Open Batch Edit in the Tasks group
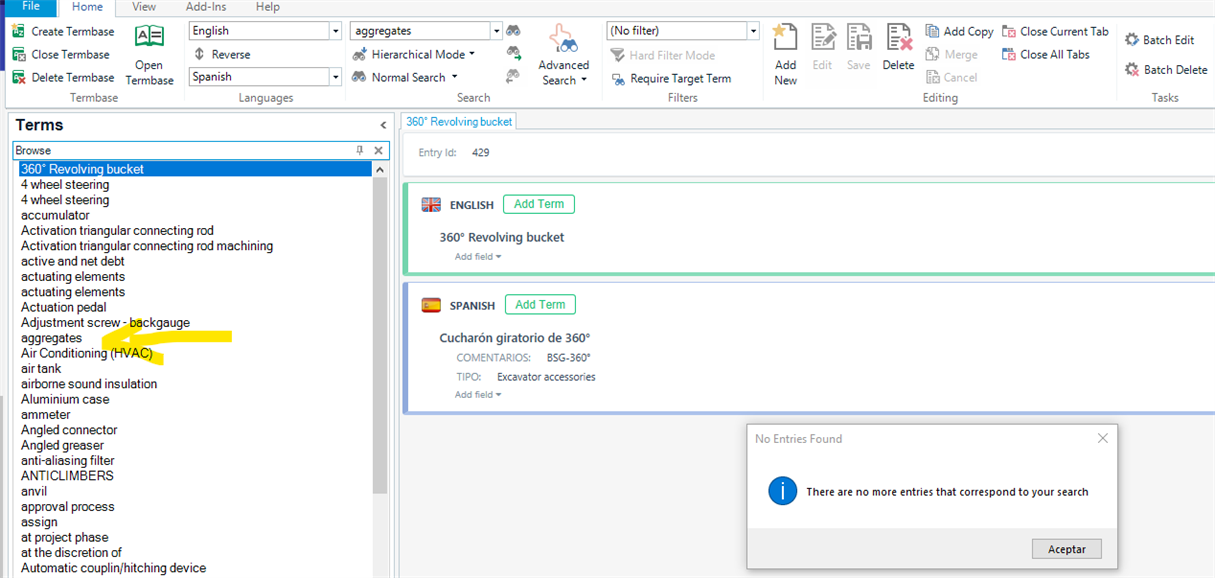This screenshot has width=1215, height=578. (1159, 39)
